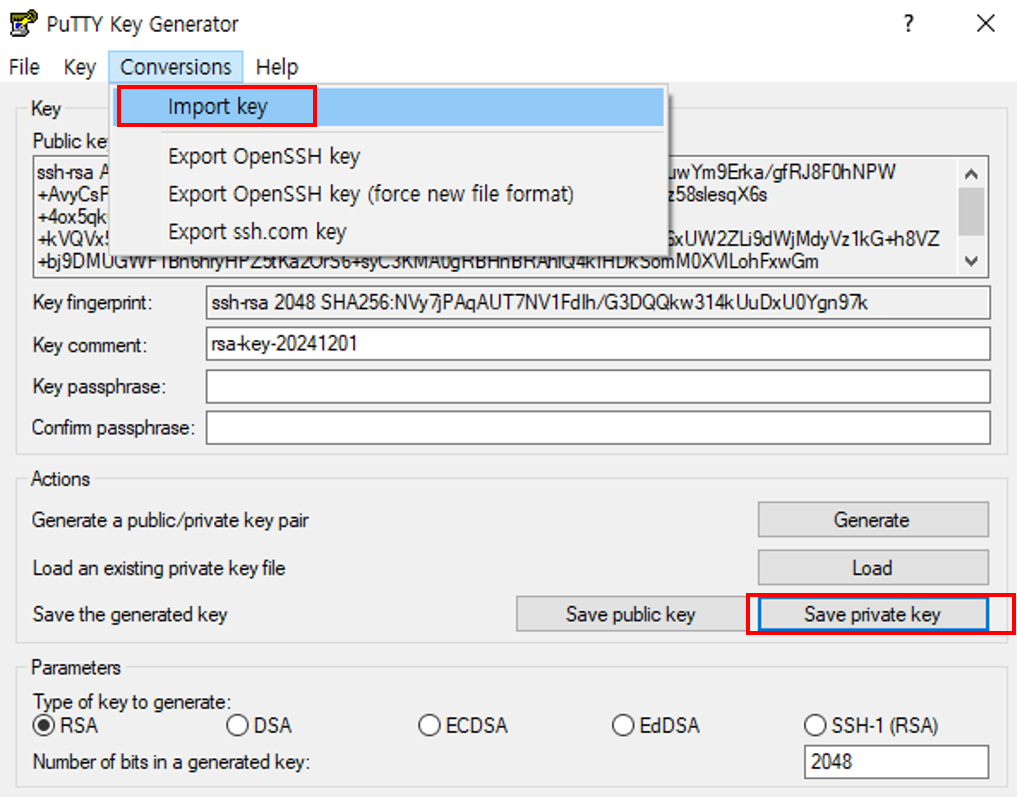The height and width of the screenshot is (797, 1017).
Task: Click the number of bits field
Action: tap(896, 762)
